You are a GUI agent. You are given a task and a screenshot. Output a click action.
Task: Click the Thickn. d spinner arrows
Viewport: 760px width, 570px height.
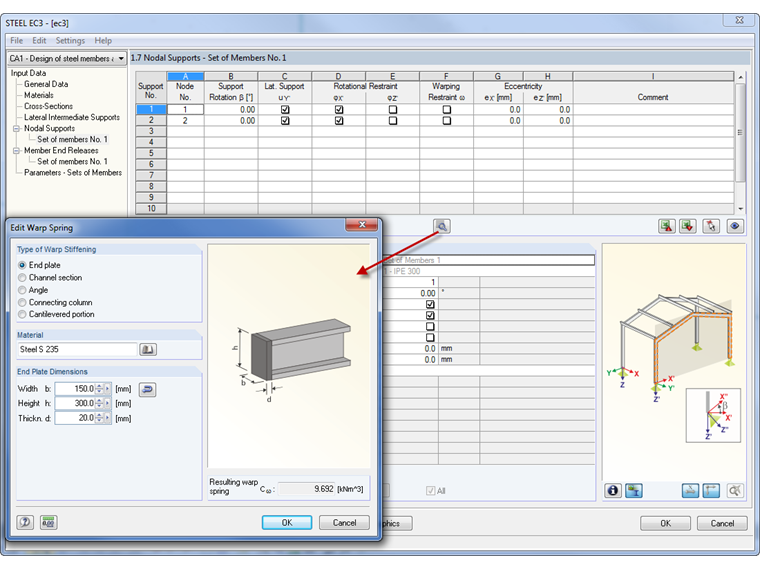[x=99, y=418]
